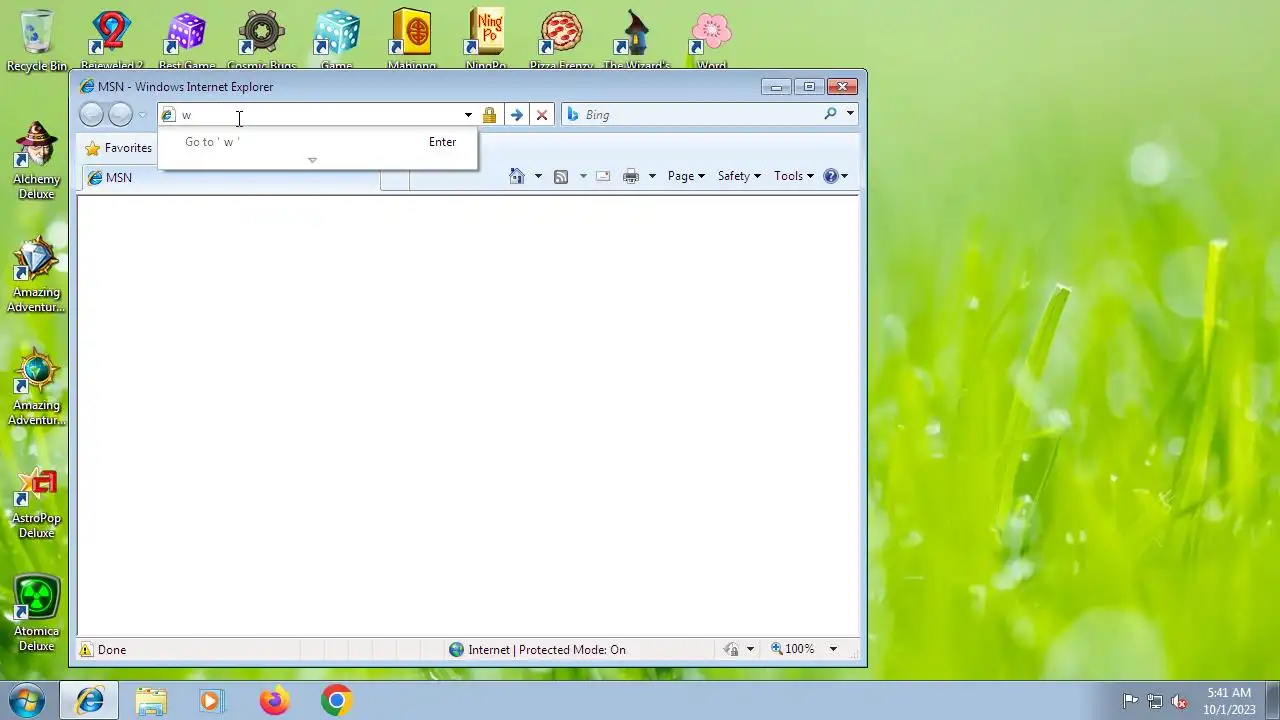Screen dimensions: 1280x720
Task: Click the 100% zoom level button
Action: 792,649
